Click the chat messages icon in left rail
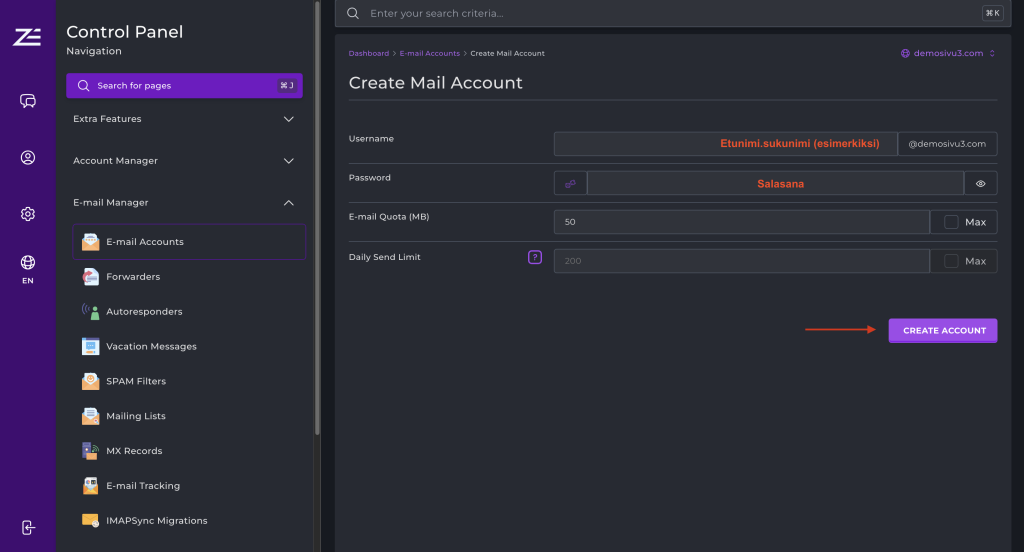 point(28,101)
